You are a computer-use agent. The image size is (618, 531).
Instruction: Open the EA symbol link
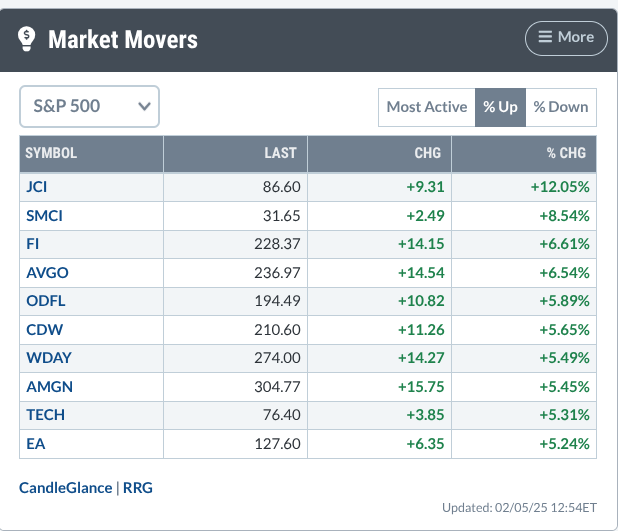(36, 444)
